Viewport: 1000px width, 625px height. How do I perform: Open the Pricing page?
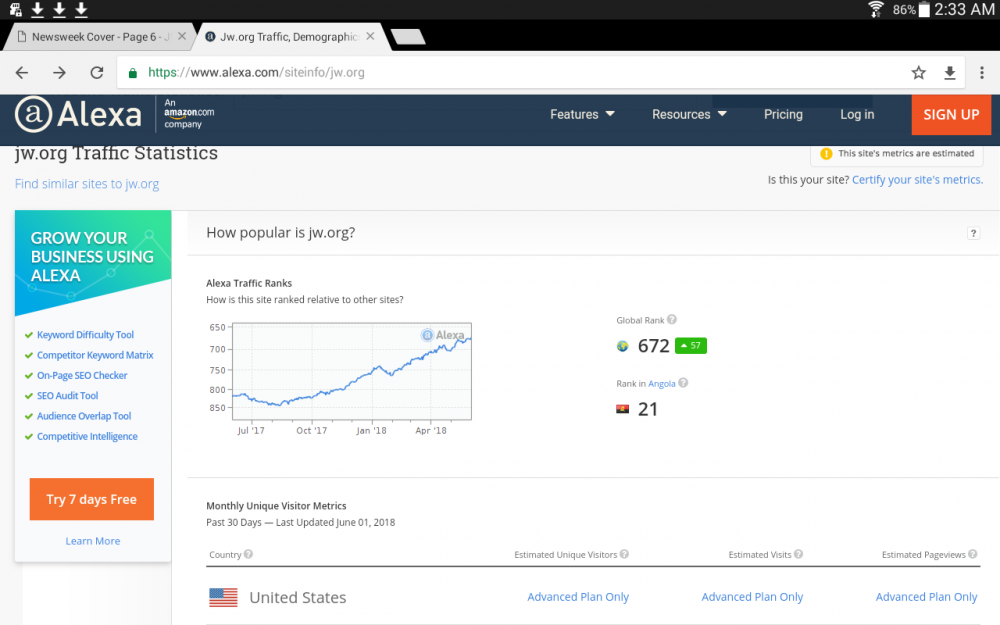783,115
